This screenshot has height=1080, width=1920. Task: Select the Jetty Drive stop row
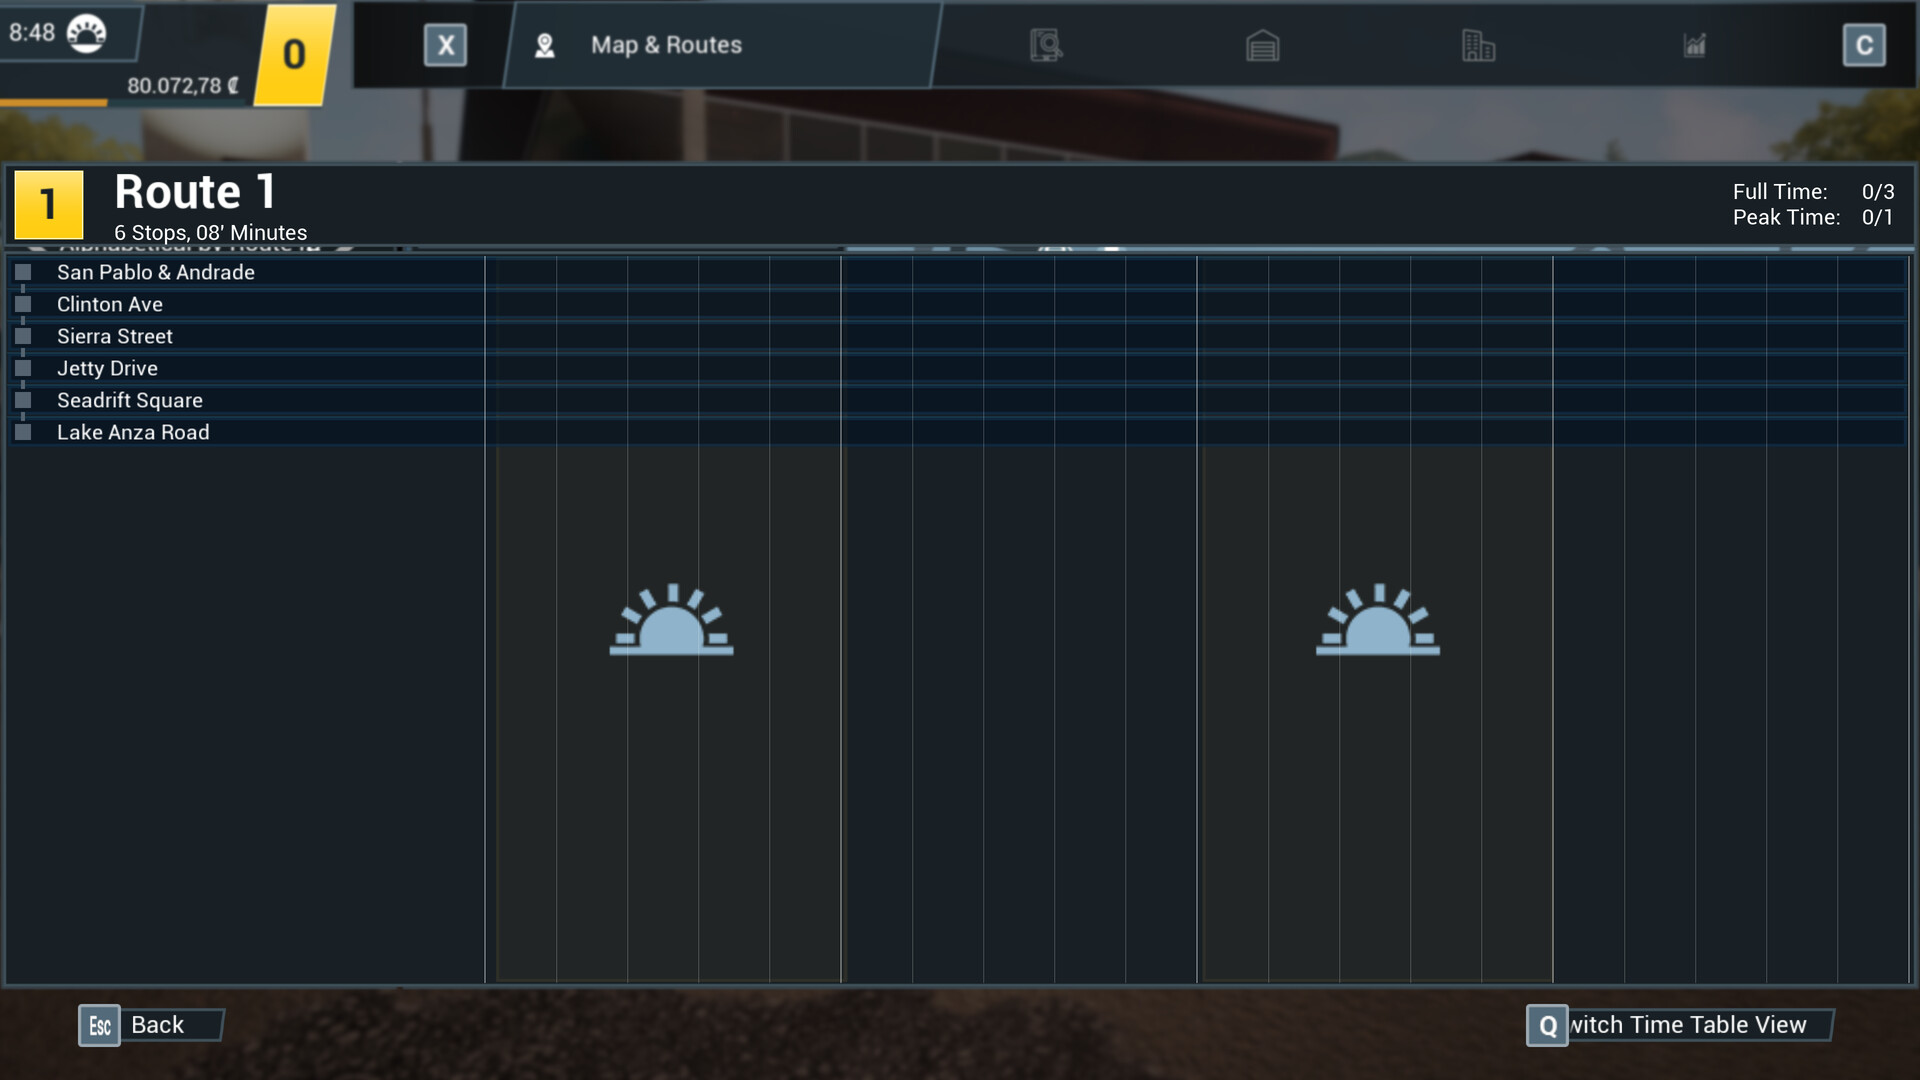[x=106, y=368]
